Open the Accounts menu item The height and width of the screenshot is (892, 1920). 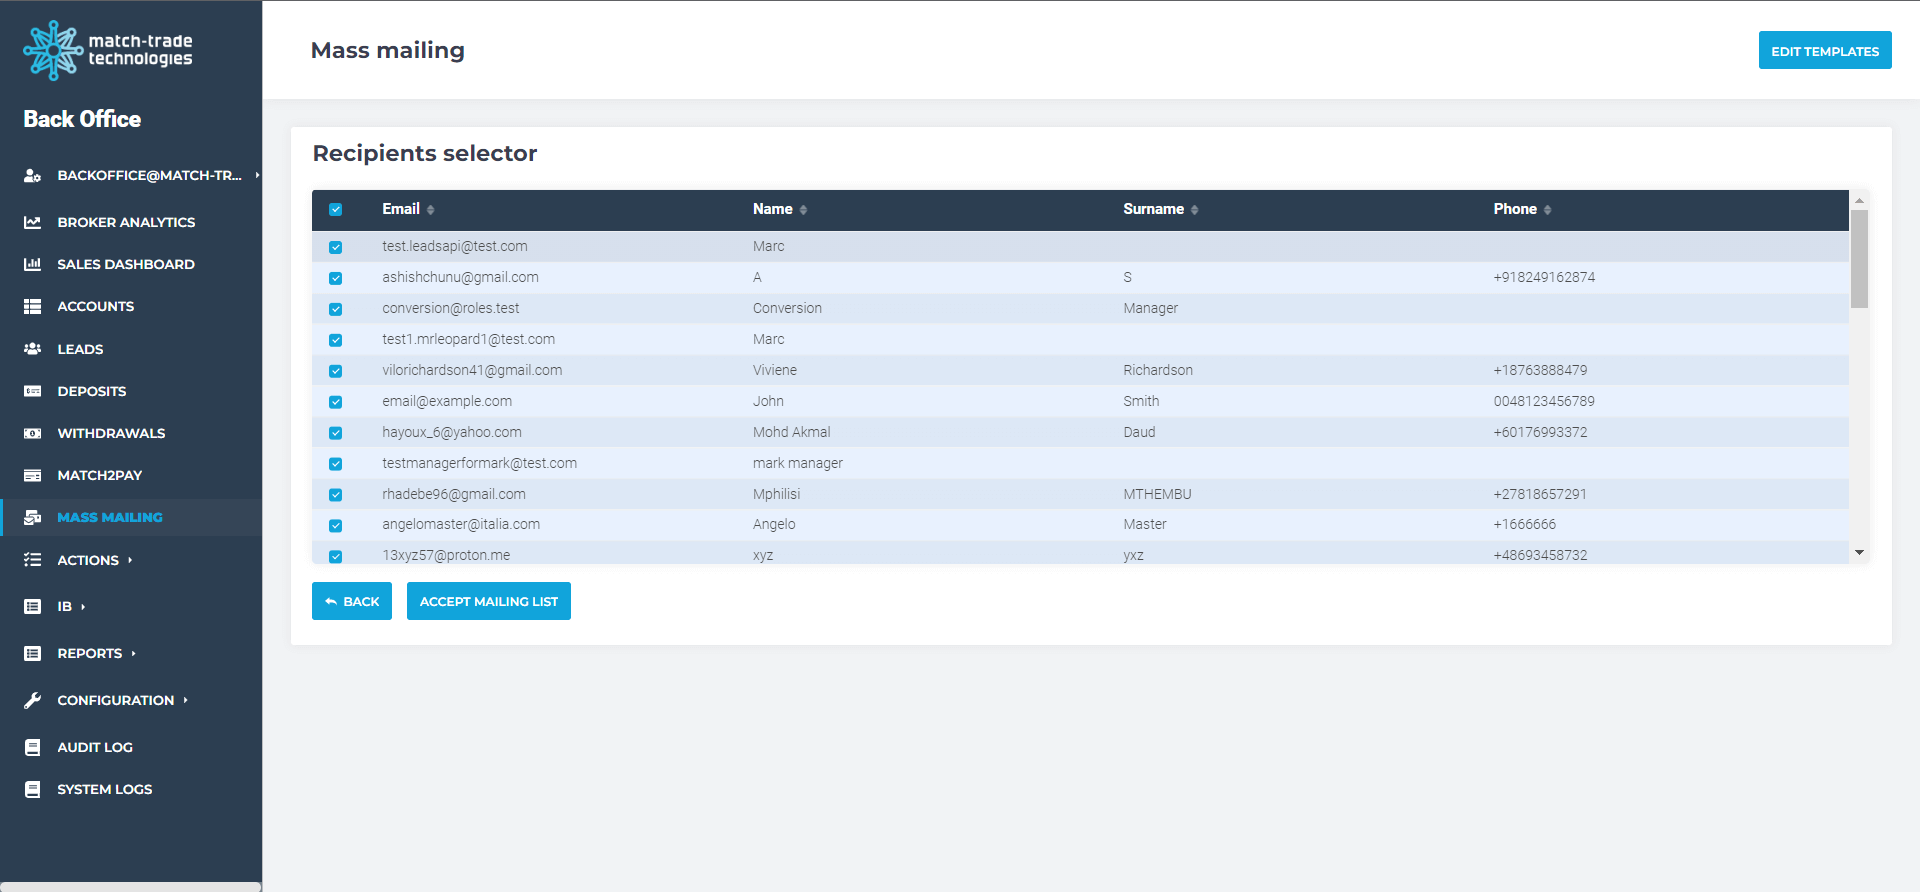[x=96, y=306]
